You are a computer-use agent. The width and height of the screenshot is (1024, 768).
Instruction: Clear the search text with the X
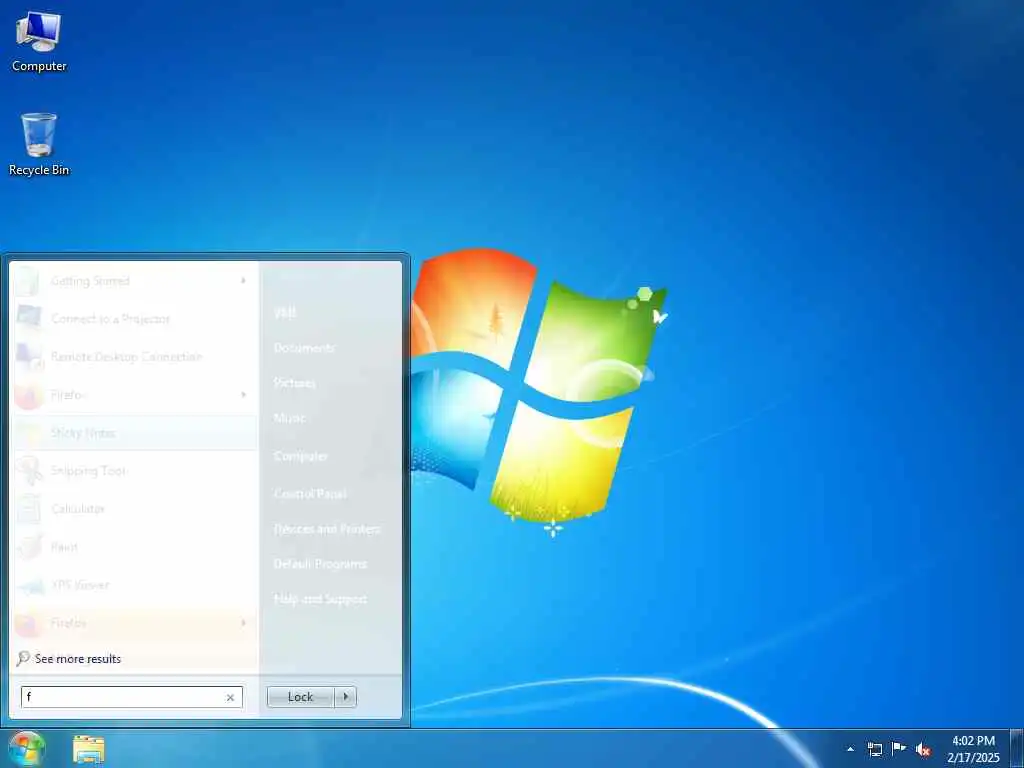230,697
